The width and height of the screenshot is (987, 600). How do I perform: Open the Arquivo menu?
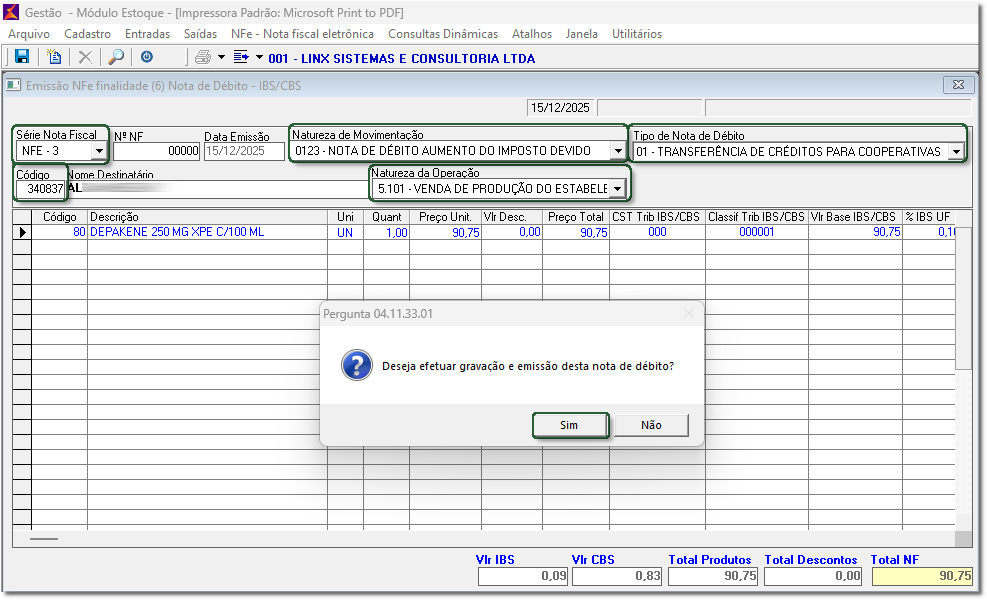pos(29,34)
